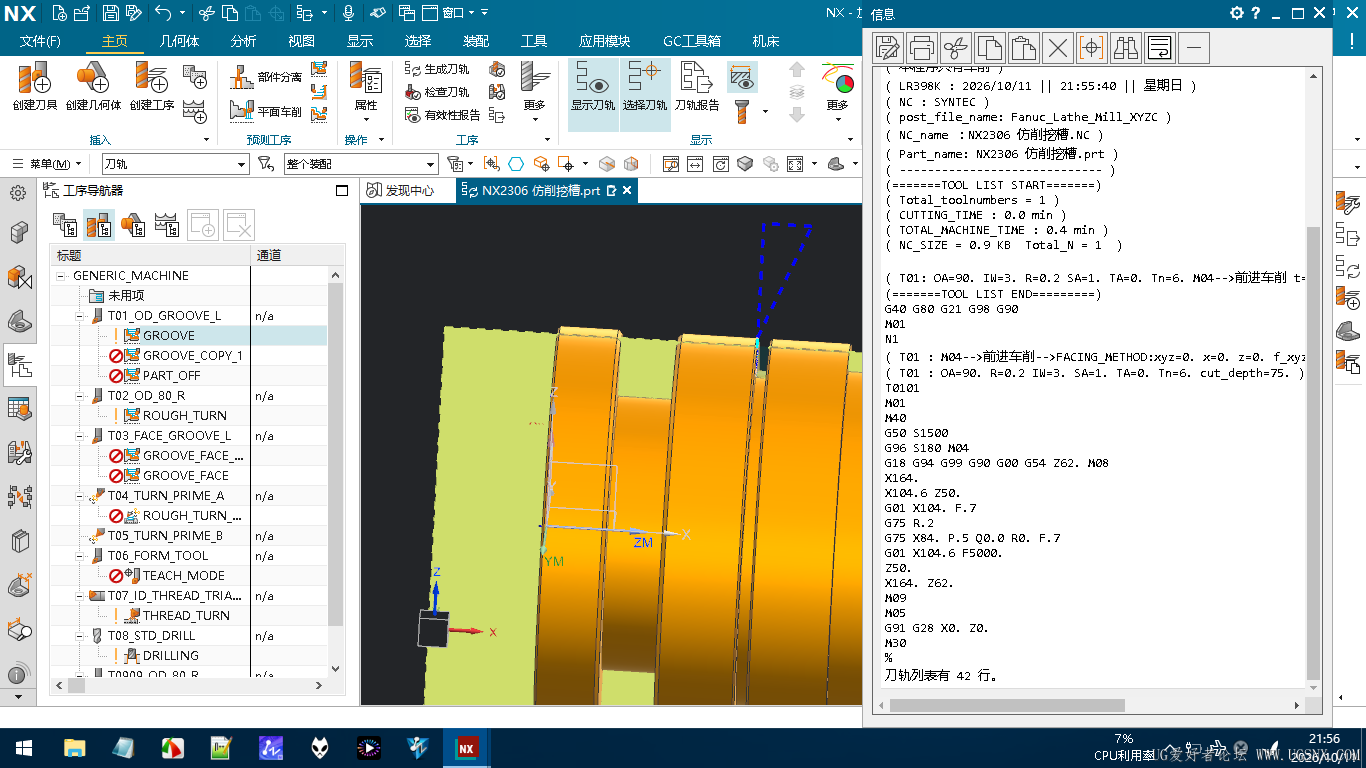1366x768 pixels.
Task: Collapse the T01_OD_GROOVE_L tree node
Action: (82, 315)
